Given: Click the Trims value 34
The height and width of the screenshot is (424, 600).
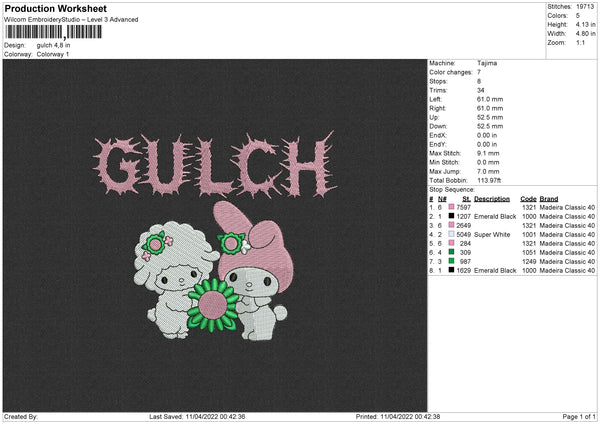Looking at the screenshot, I should [481, 90].
